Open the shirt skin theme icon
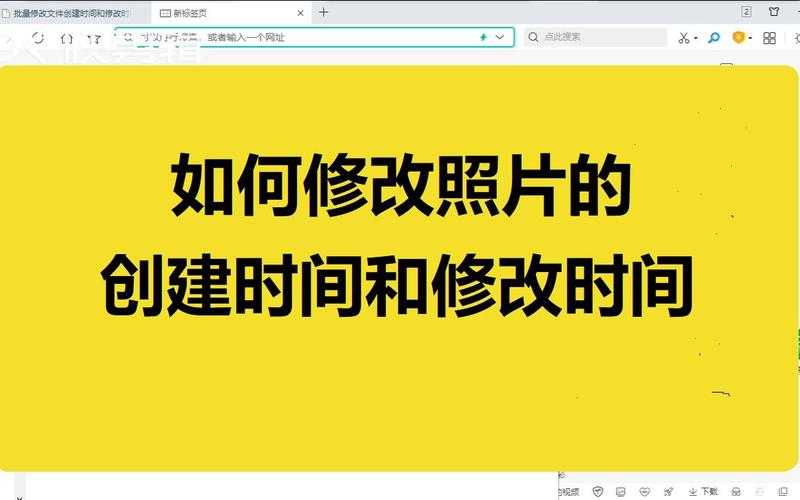 (x=774, y=12)
